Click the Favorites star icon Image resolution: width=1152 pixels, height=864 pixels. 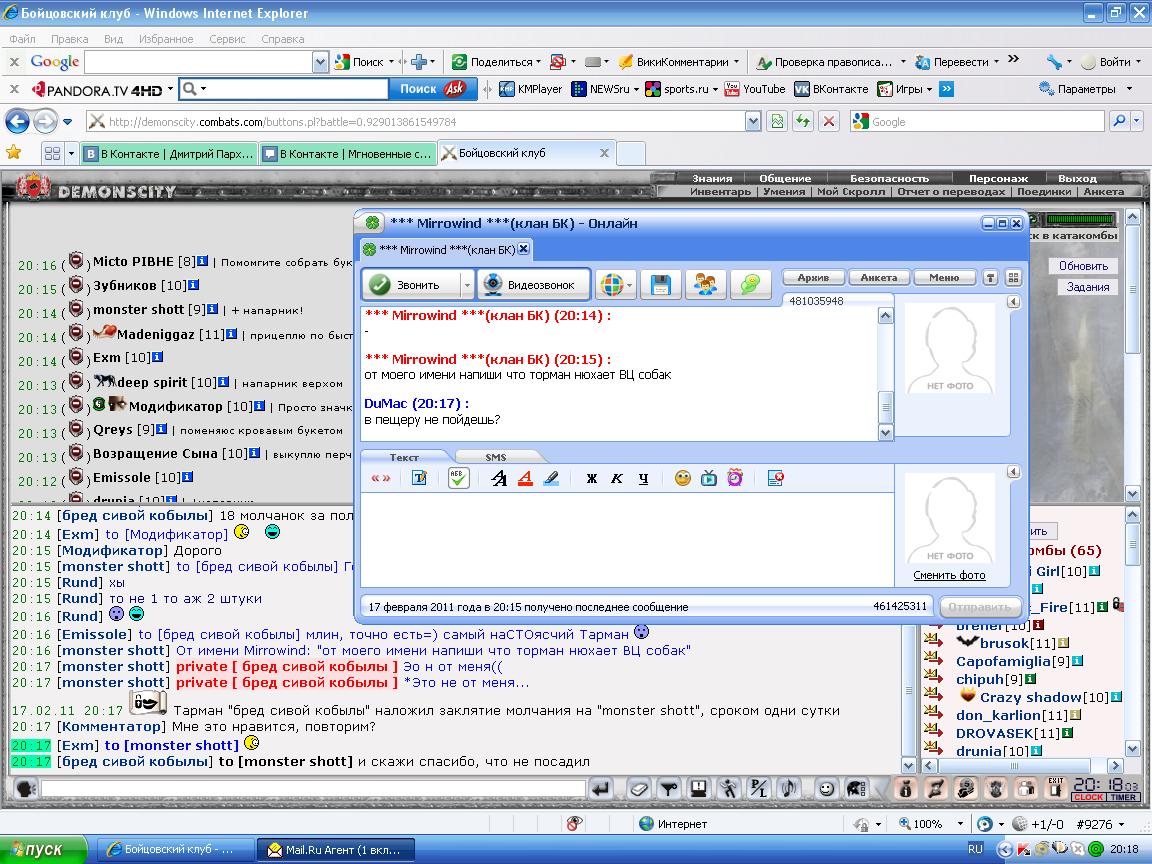(13, 153)
